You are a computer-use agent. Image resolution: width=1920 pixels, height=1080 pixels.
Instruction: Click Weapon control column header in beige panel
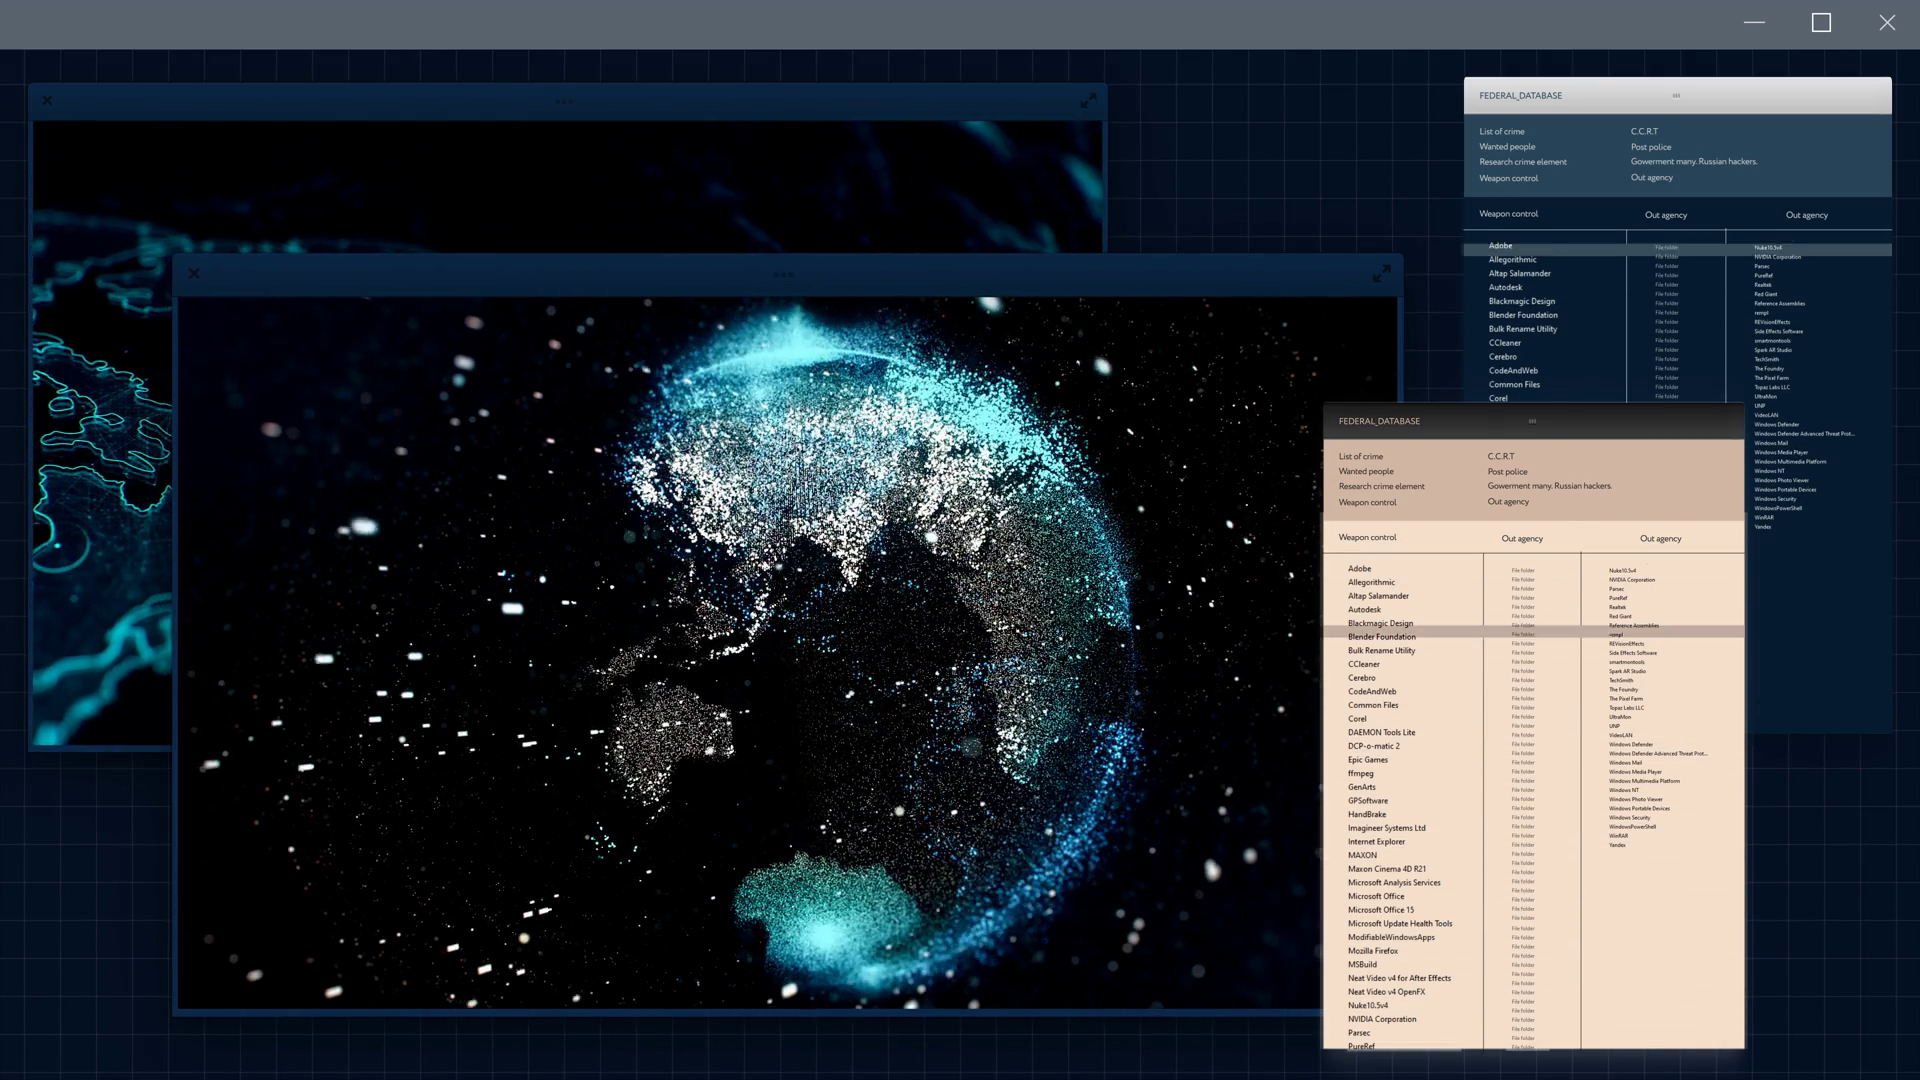(x=1367, y=538)
